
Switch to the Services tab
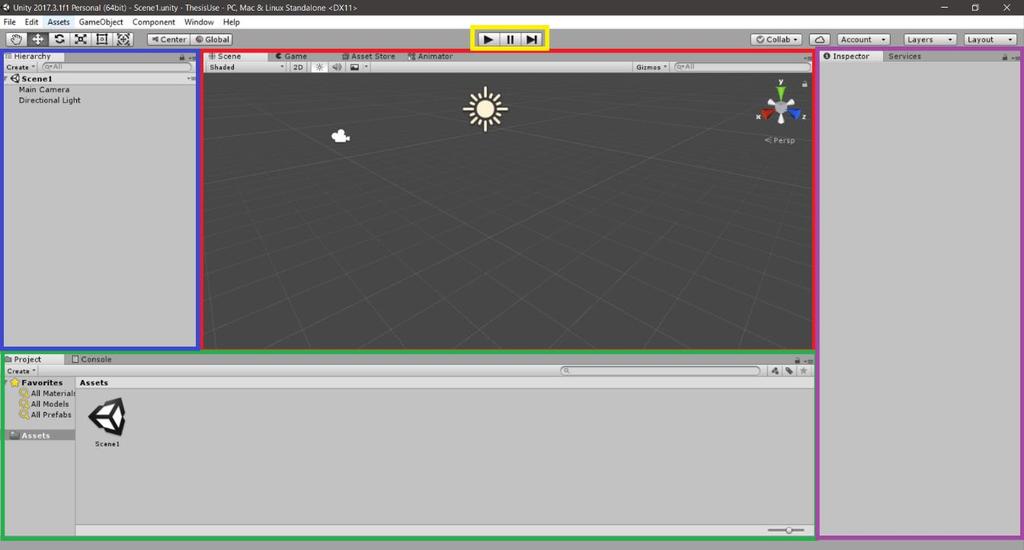coord(904,56)
